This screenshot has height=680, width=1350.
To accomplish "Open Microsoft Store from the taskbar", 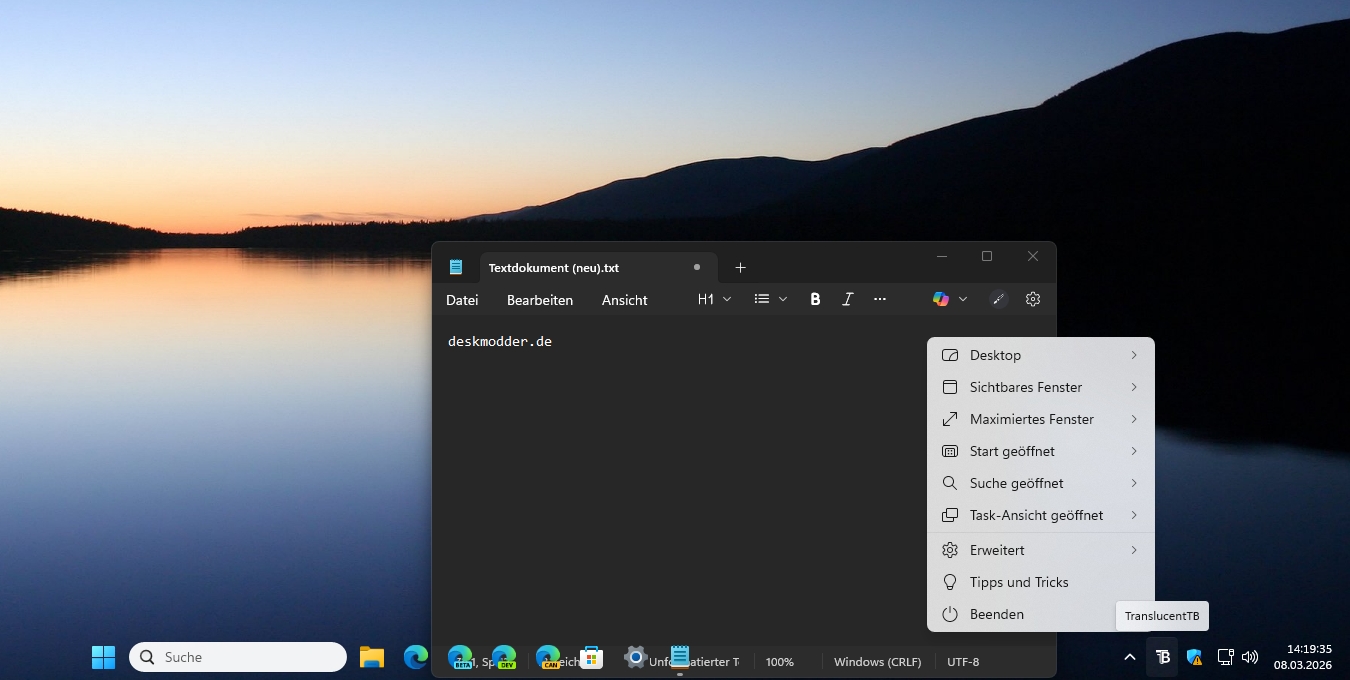I will click(x=592, y=657).
